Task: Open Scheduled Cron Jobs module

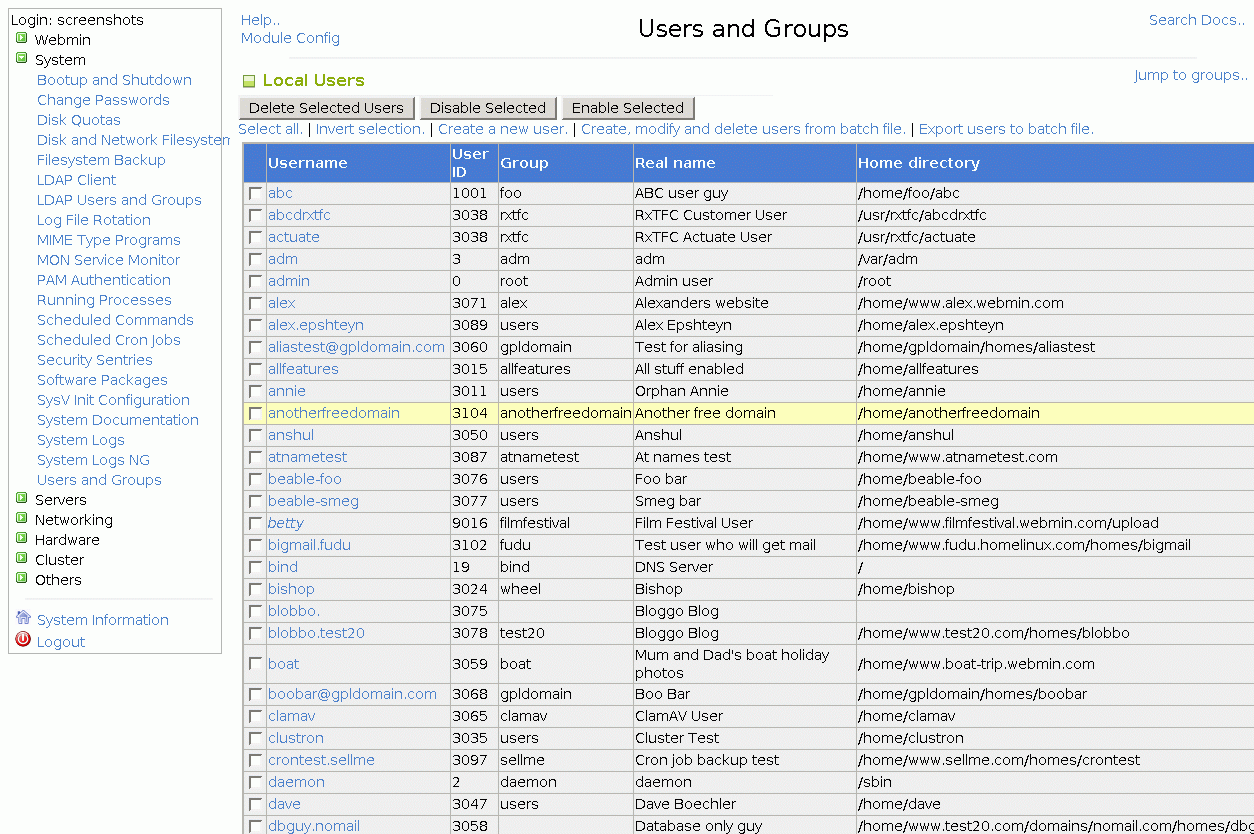Action: (x=108, y=340)
